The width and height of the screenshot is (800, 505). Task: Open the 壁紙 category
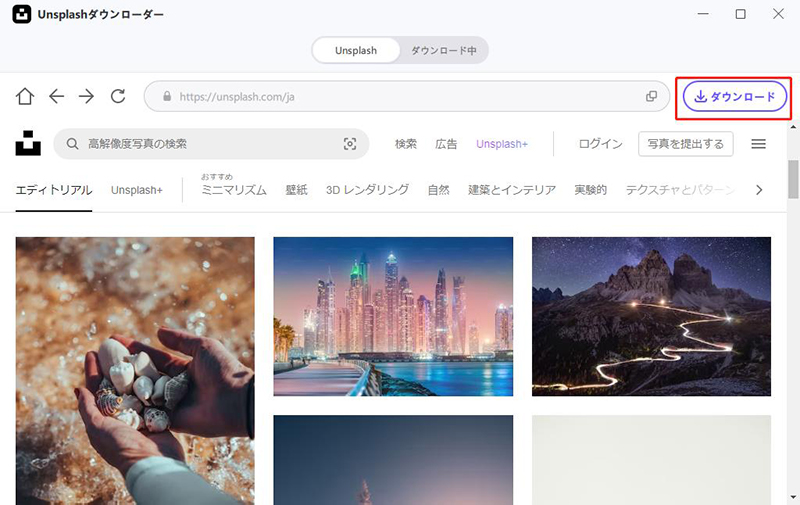296,190
